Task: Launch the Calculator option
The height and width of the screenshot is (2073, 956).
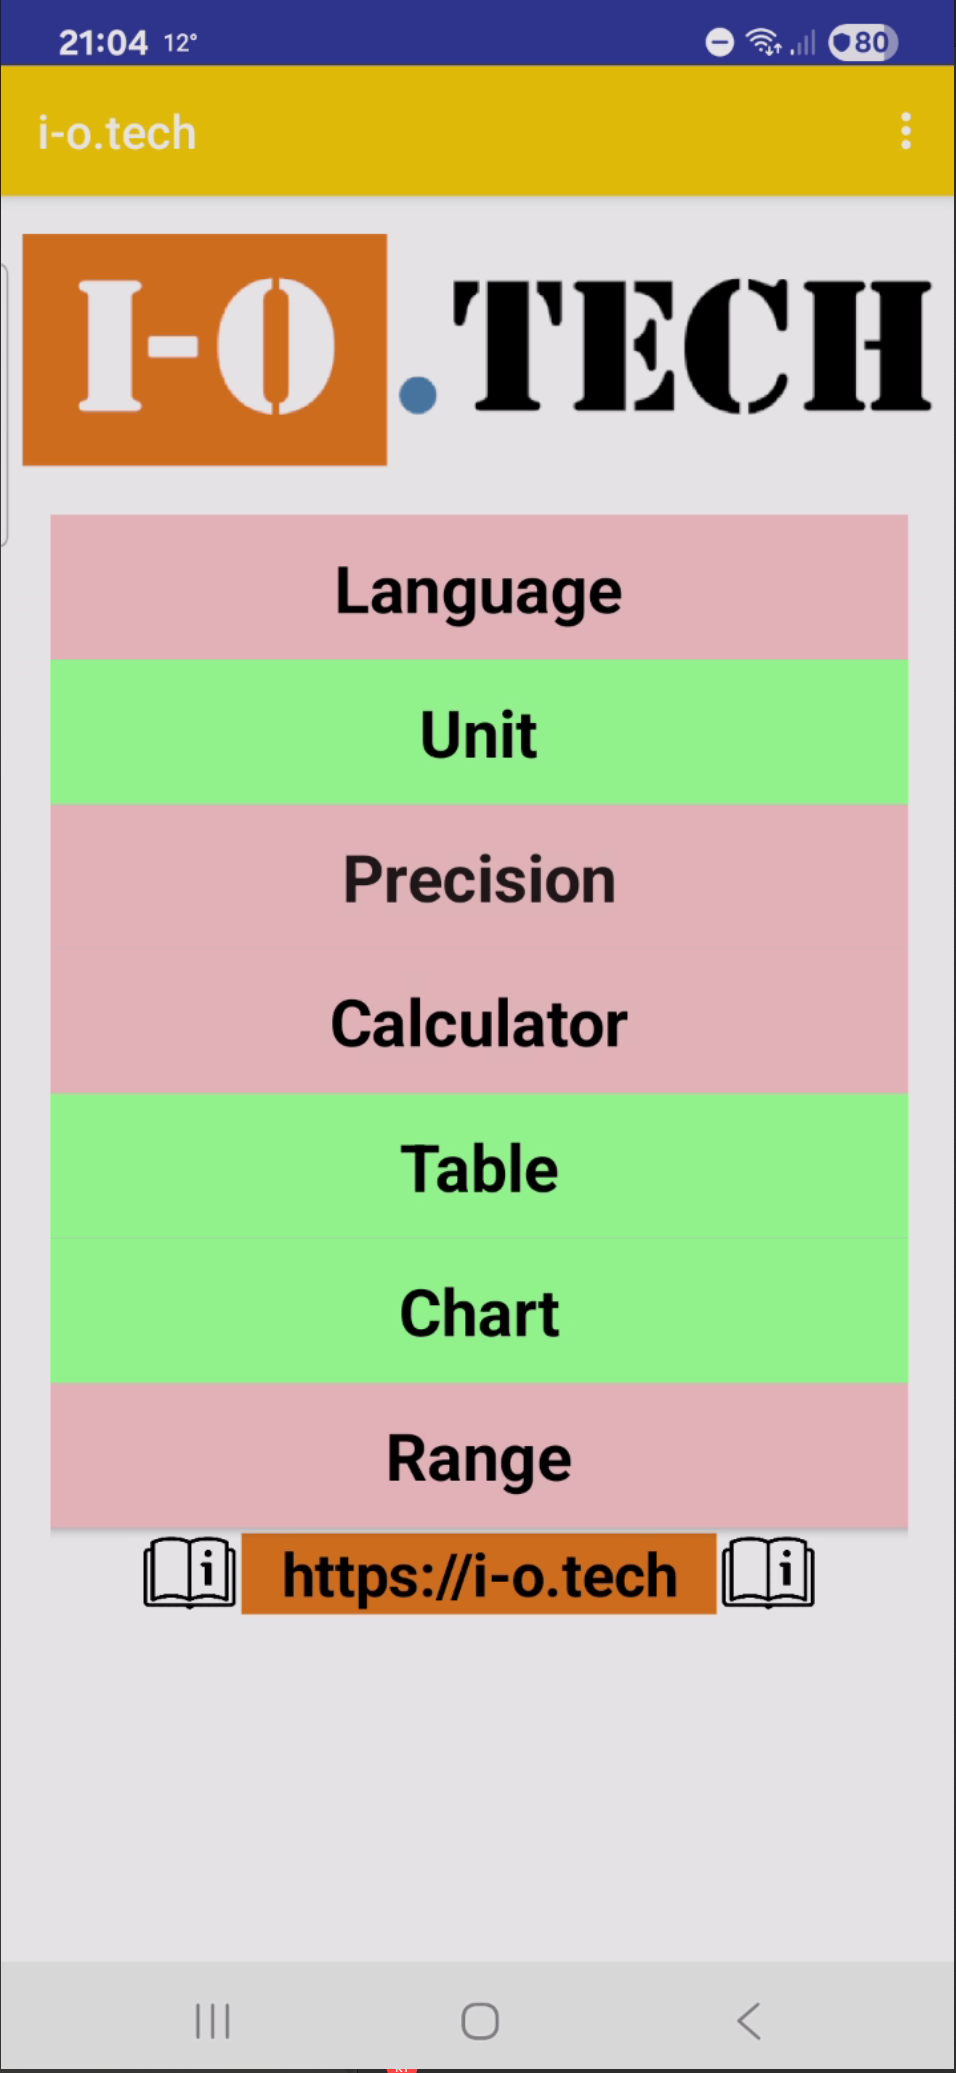Action: 479,1023
